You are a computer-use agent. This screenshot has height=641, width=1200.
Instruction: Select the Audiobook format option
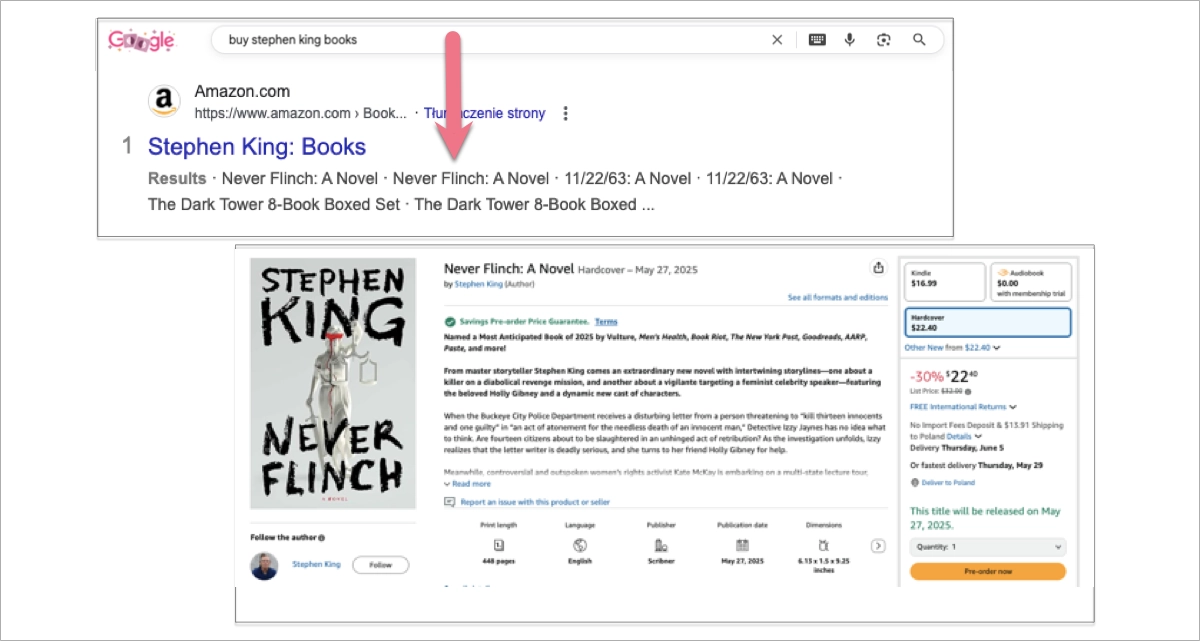1034,282
